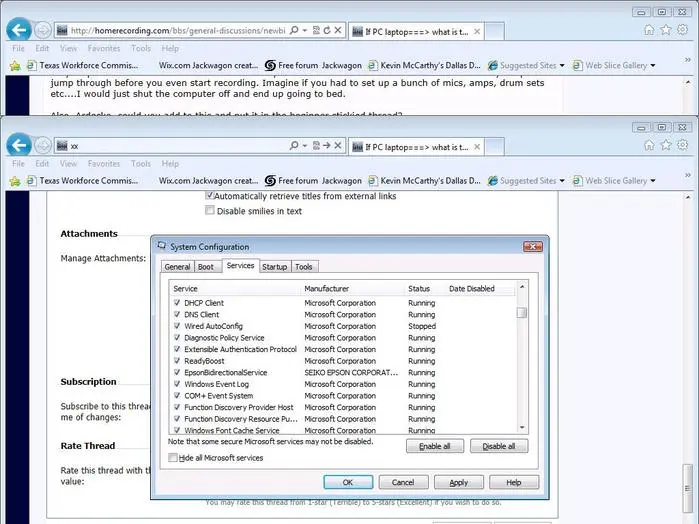
Task: Uncheck the DNS Client service checkbox
Action: coord(177,314)
